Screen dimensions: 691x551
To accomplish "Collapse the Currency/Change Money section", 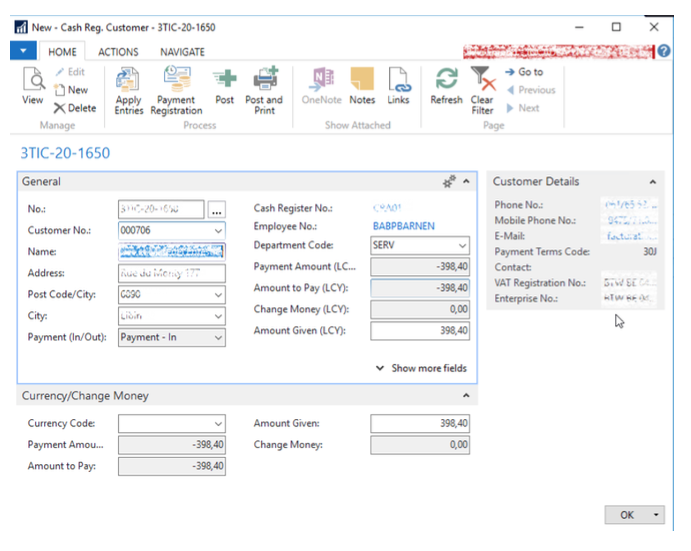I will click(465, 396).
